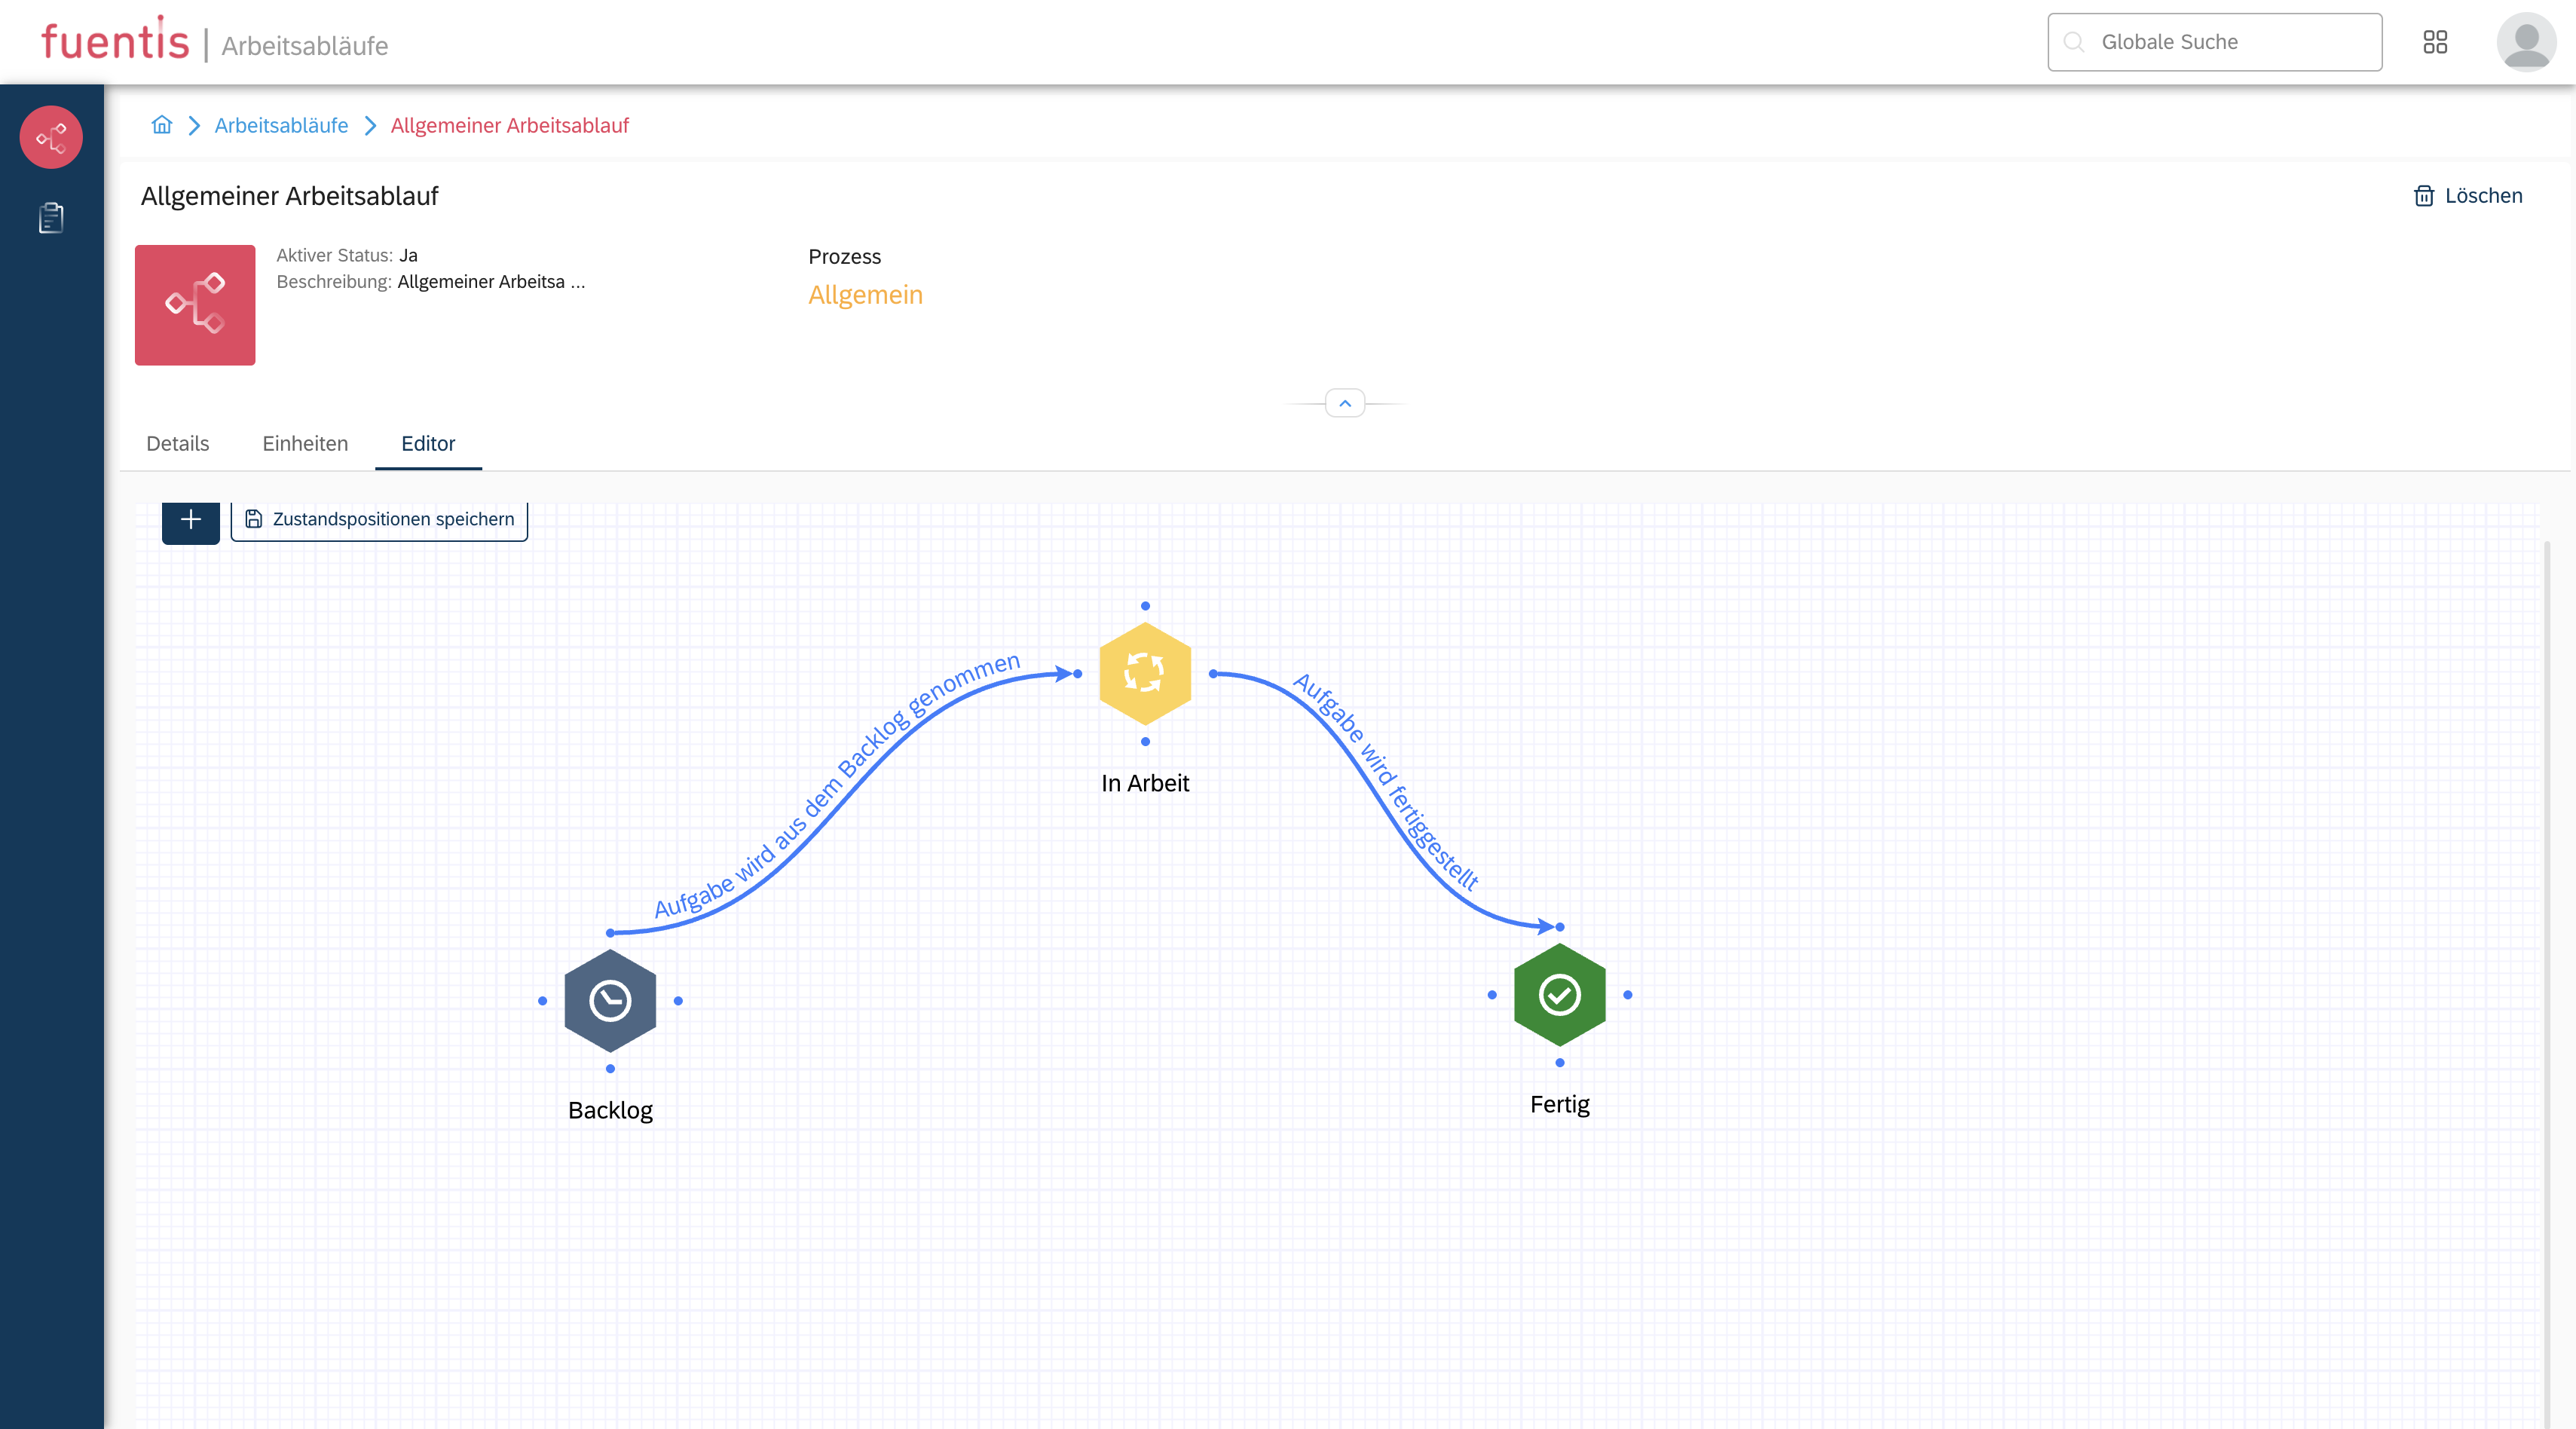Switch to the Details tab

[177, 443]
